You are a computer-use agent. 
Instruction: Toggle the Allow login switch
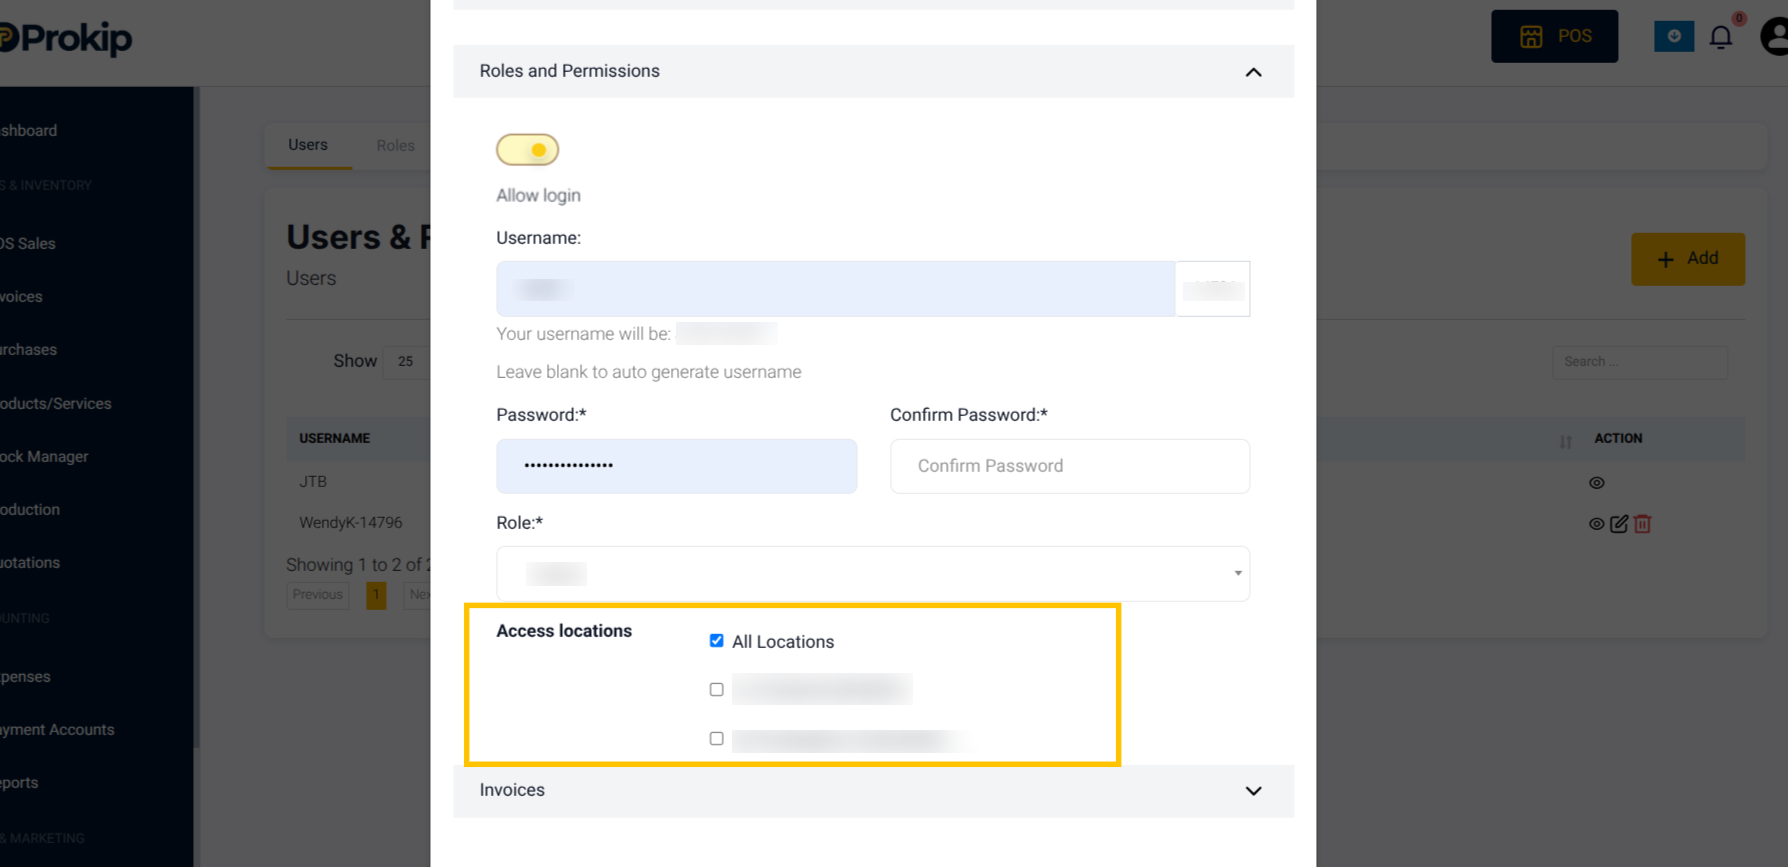point(527,150)
